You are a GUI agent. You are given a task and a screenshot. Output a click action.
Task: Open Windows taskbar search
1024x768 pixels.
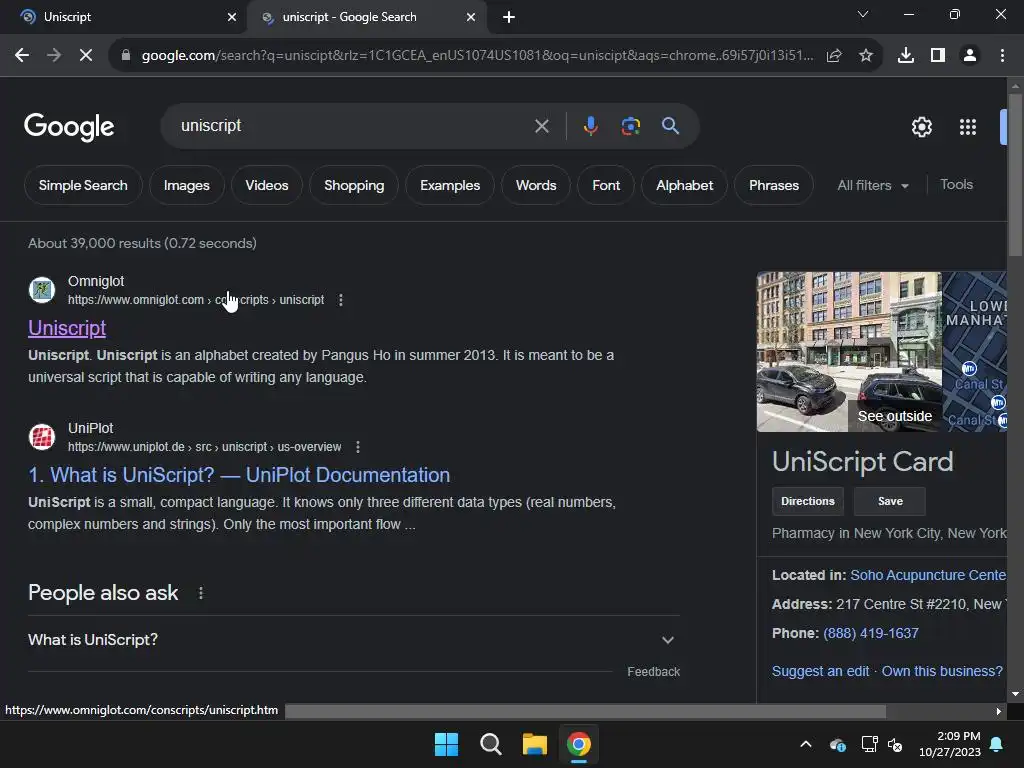point(490,744)
